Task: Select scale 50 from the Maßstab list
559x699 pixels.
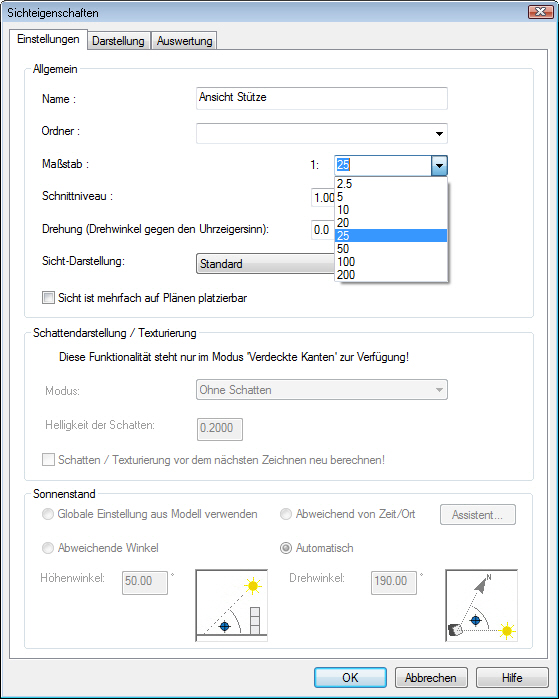Action: tap(391, 249)
